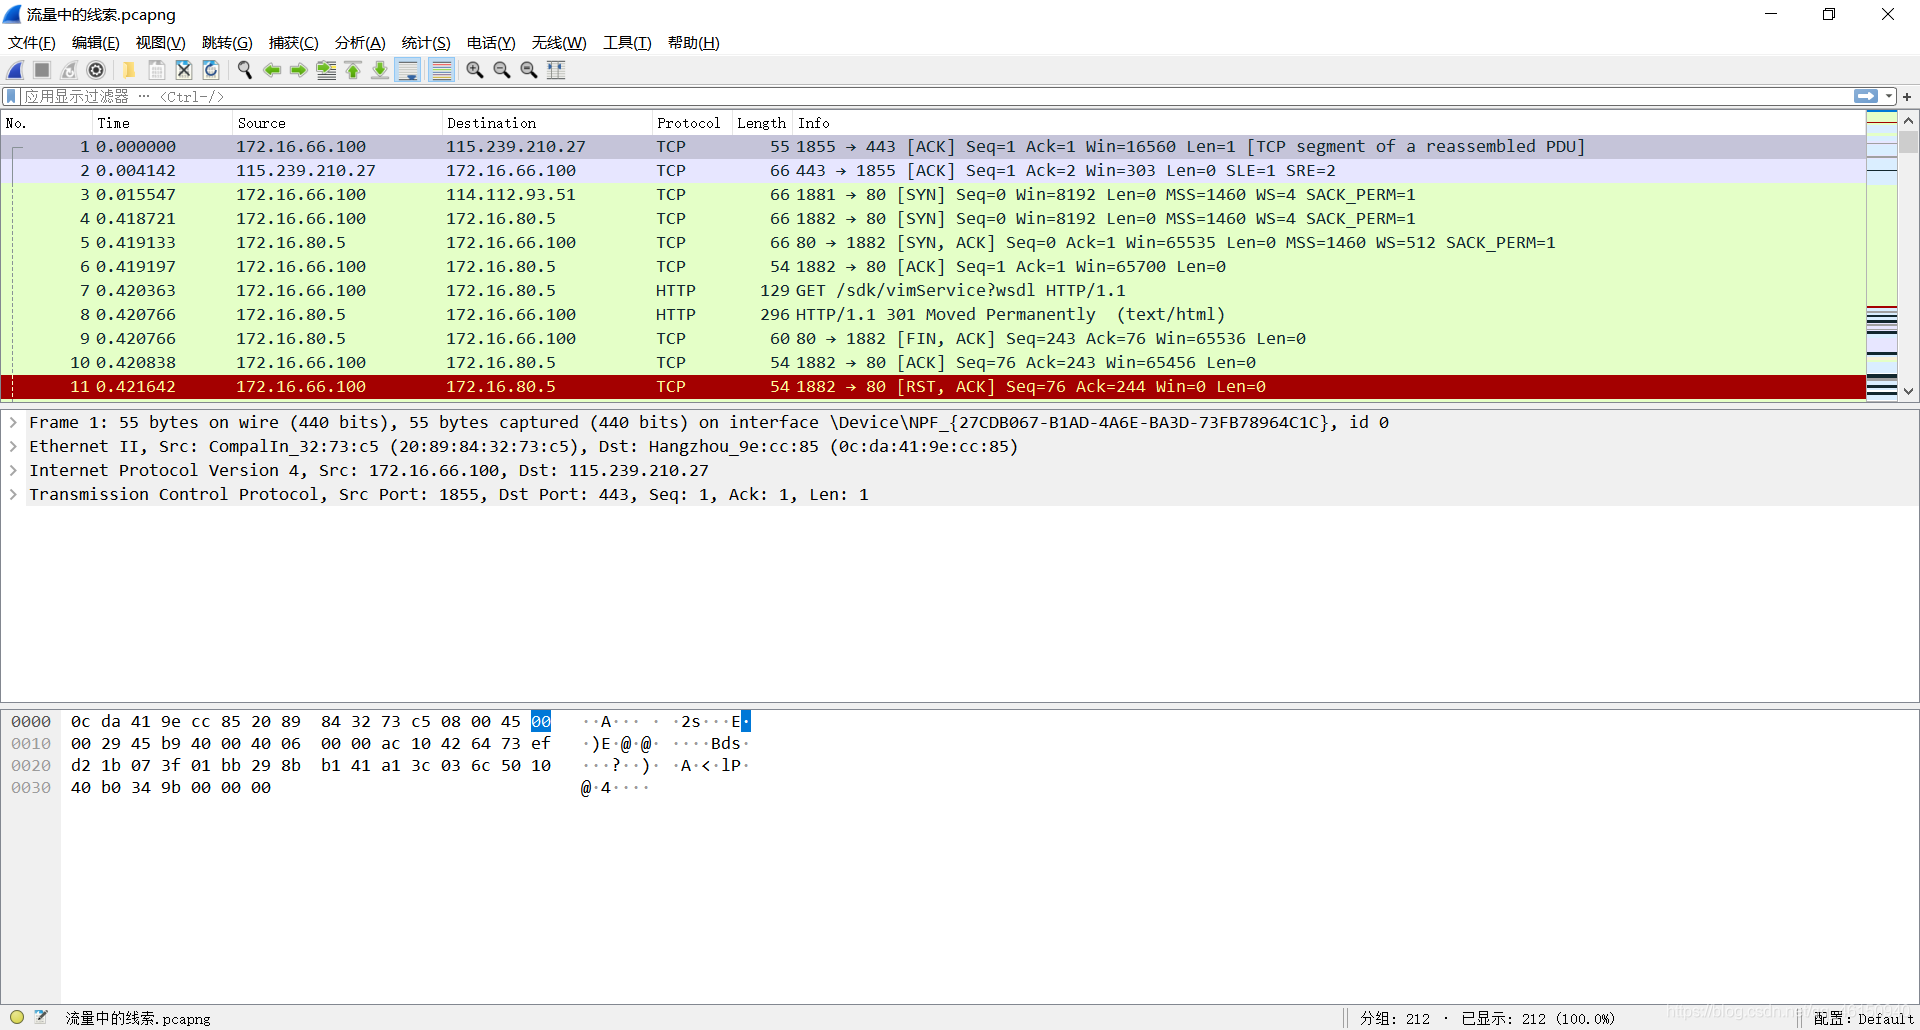
Task: Toggle packet list colorization
Action: point(441,70)
